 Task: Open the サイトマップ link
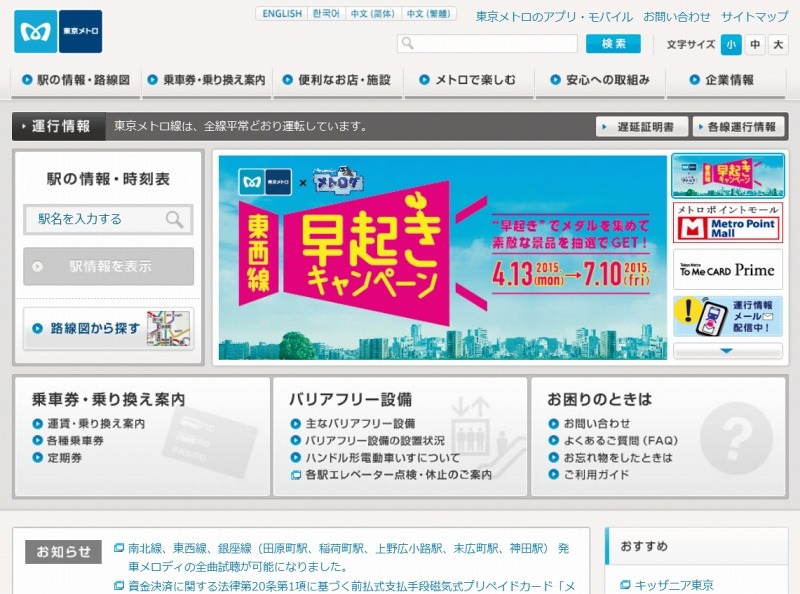pyautogui.click(x=754, y=17)
